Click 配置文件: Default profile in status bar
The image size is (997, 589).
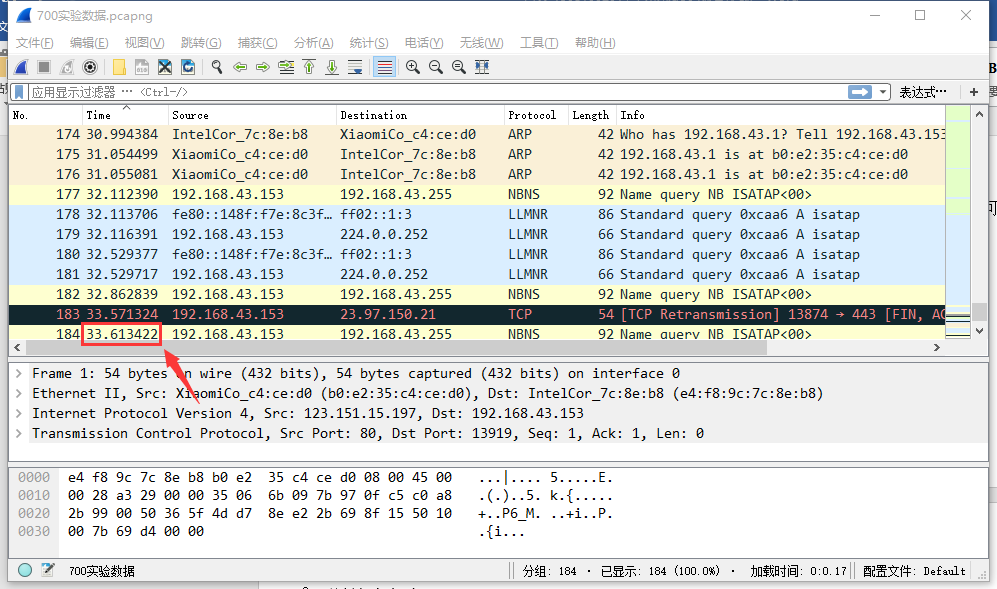pos(914,571)
